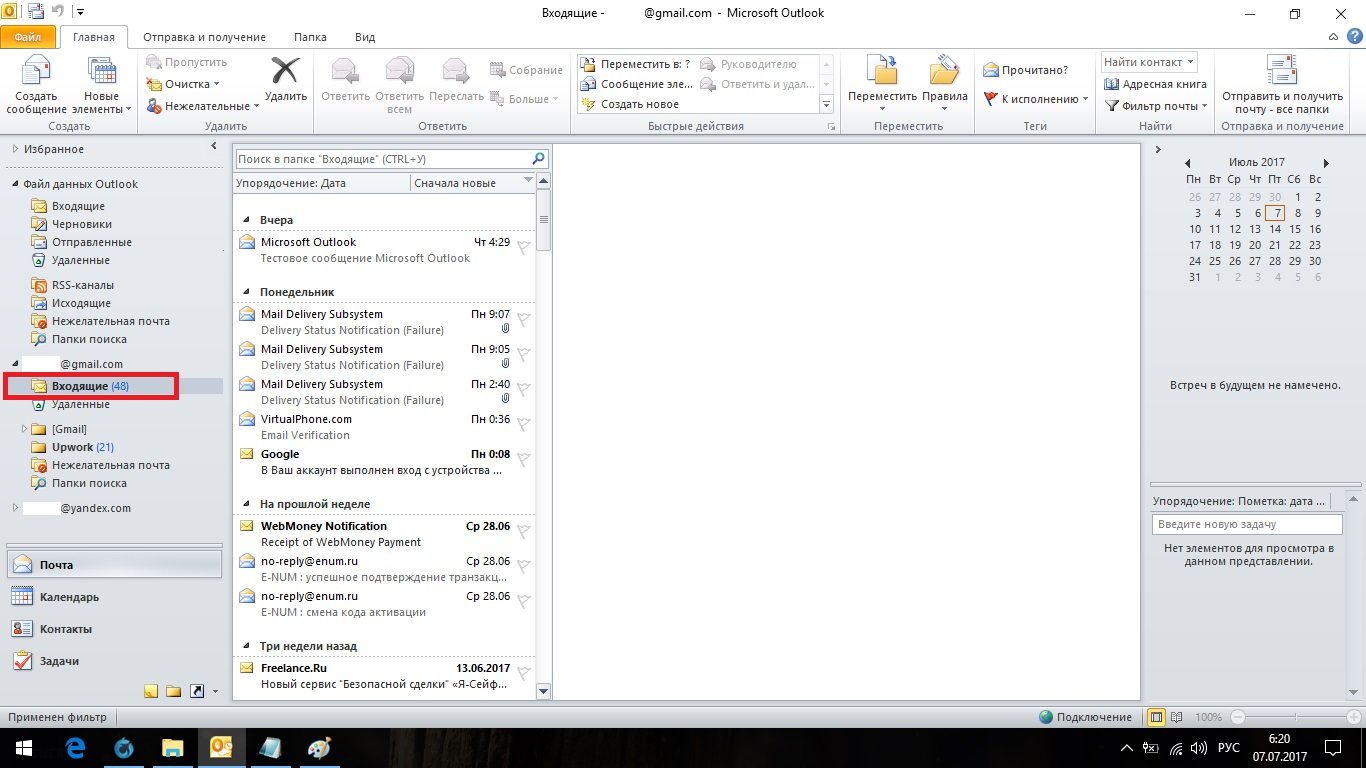Click the new task input (Введите новую задачу)
Viewport: 1366px width, 768px height.
point(1246,524)
